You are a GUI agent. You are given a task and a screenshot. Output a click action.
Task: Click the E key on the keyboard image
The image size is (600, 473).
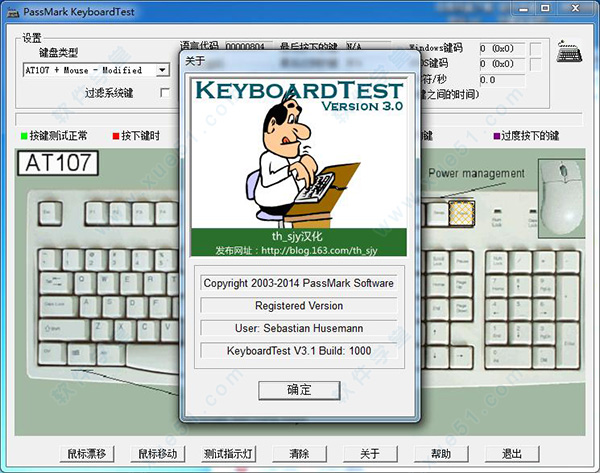point(131,283)
